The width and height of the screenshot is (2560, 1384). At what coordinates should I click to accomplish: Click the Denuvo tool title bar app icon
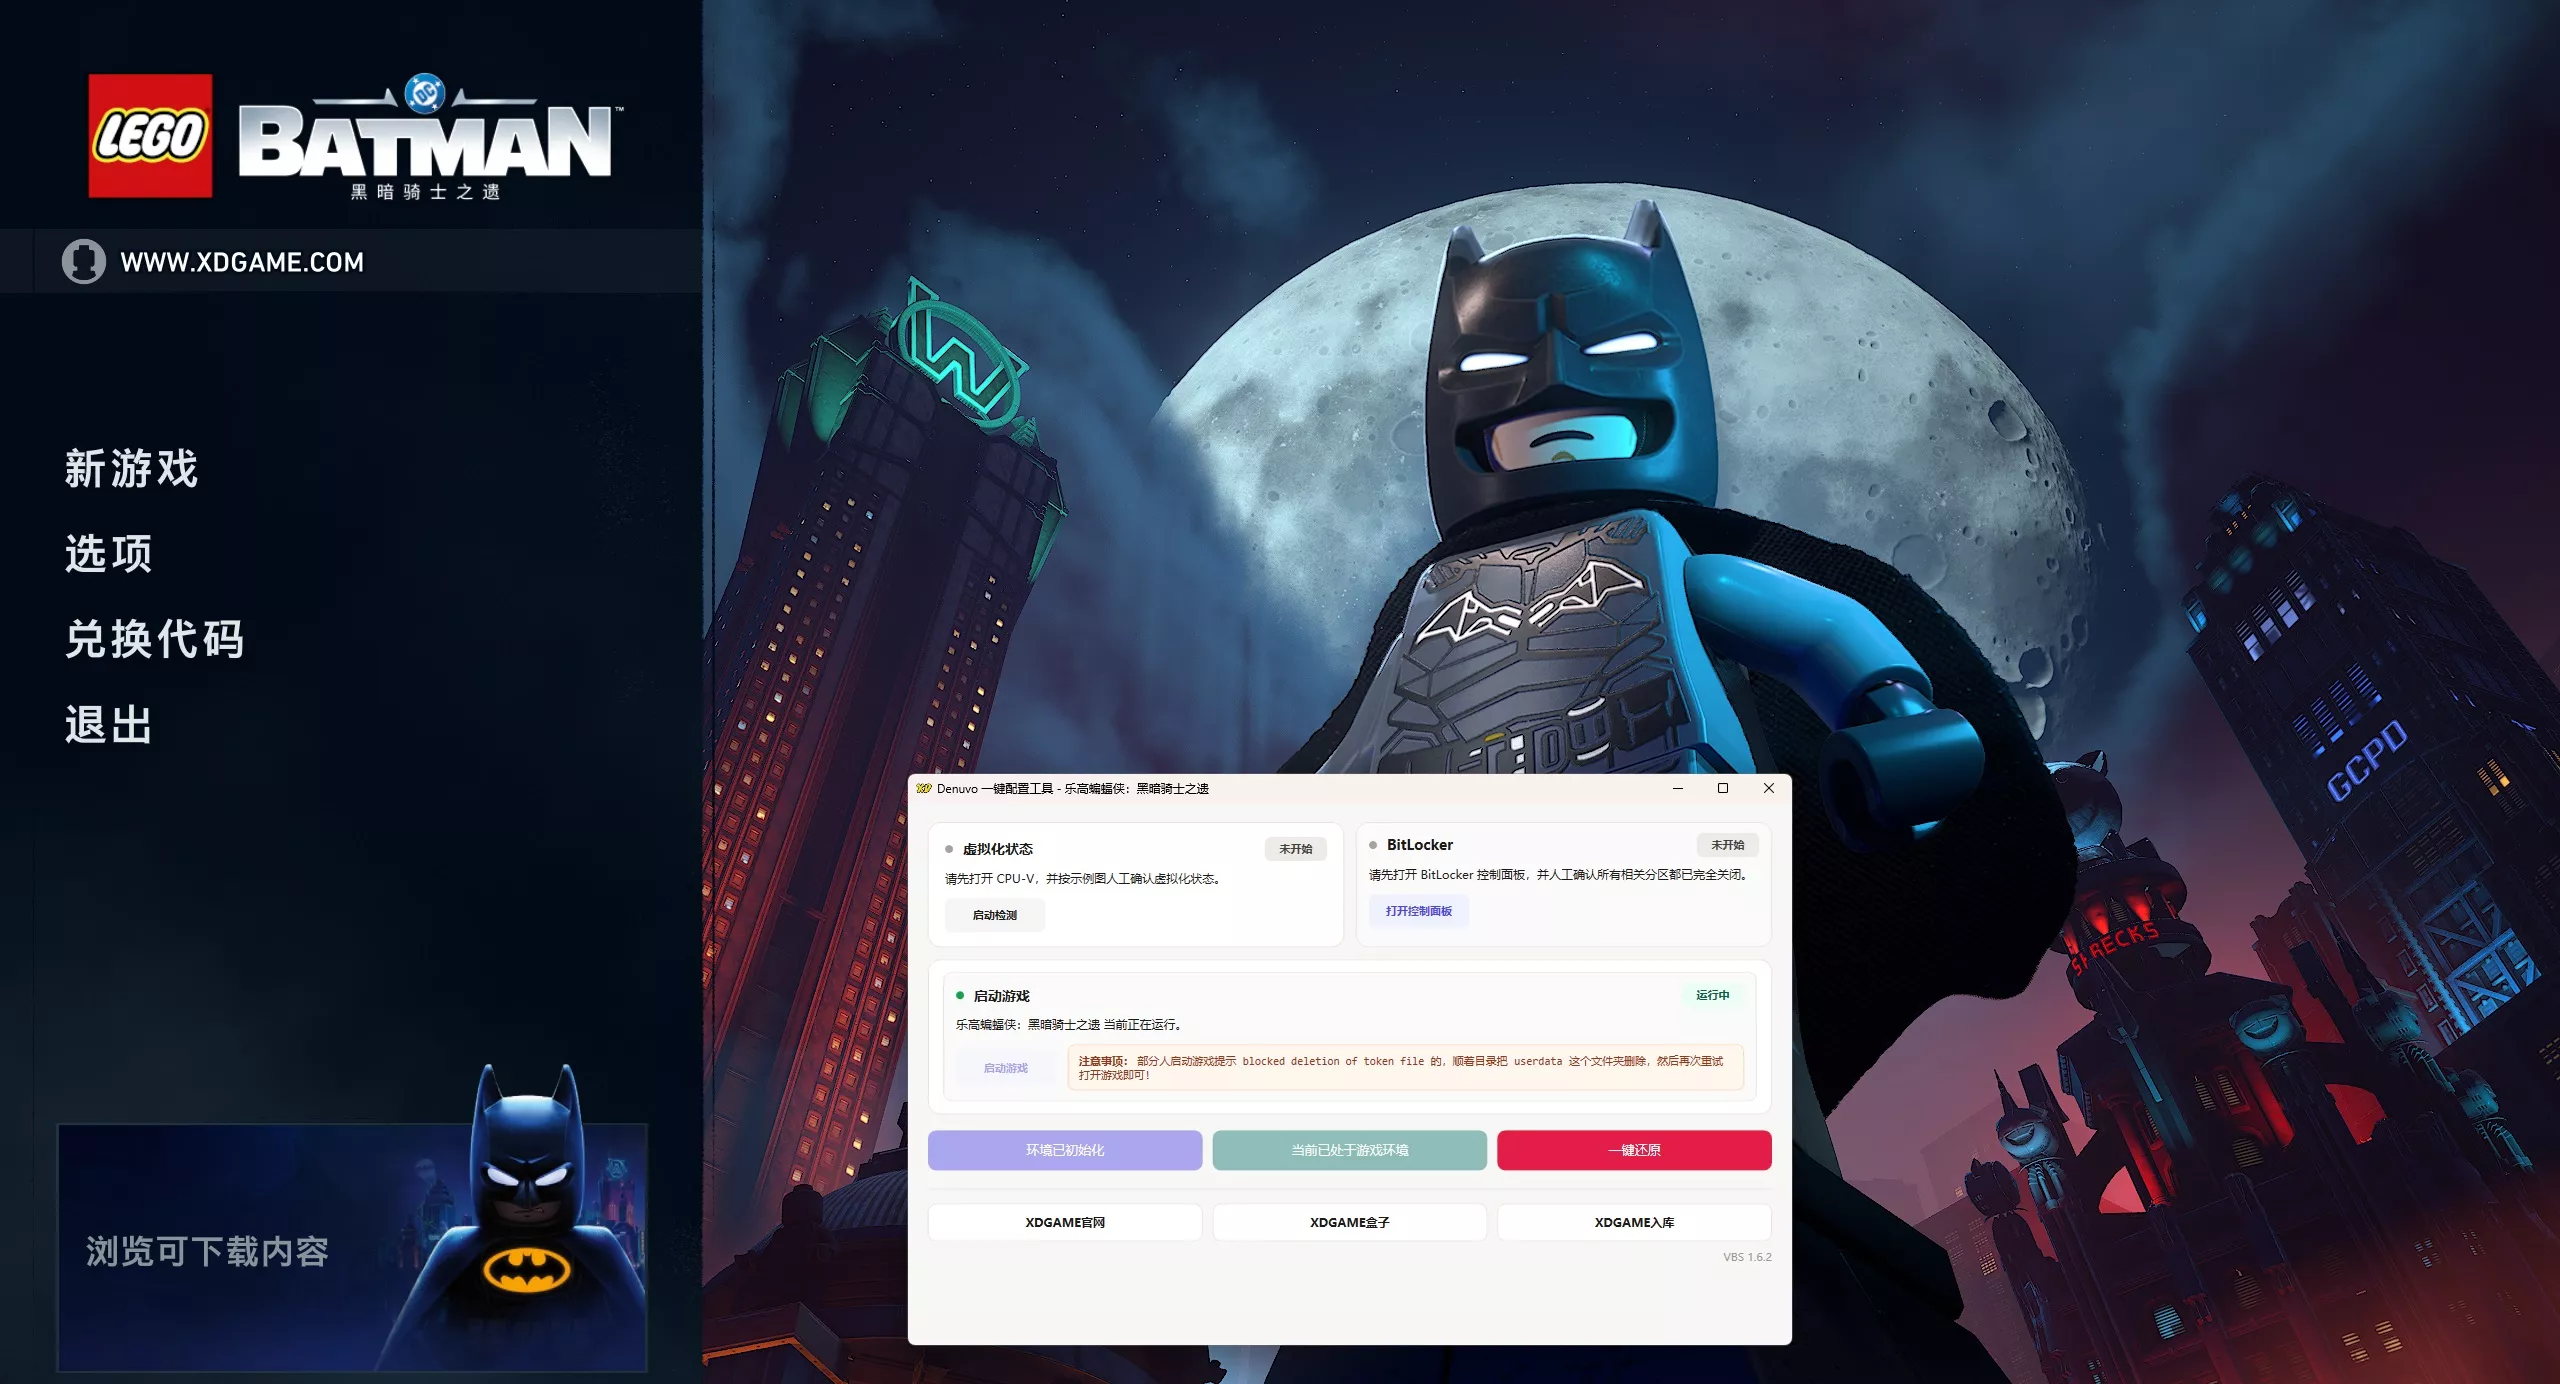924,788
